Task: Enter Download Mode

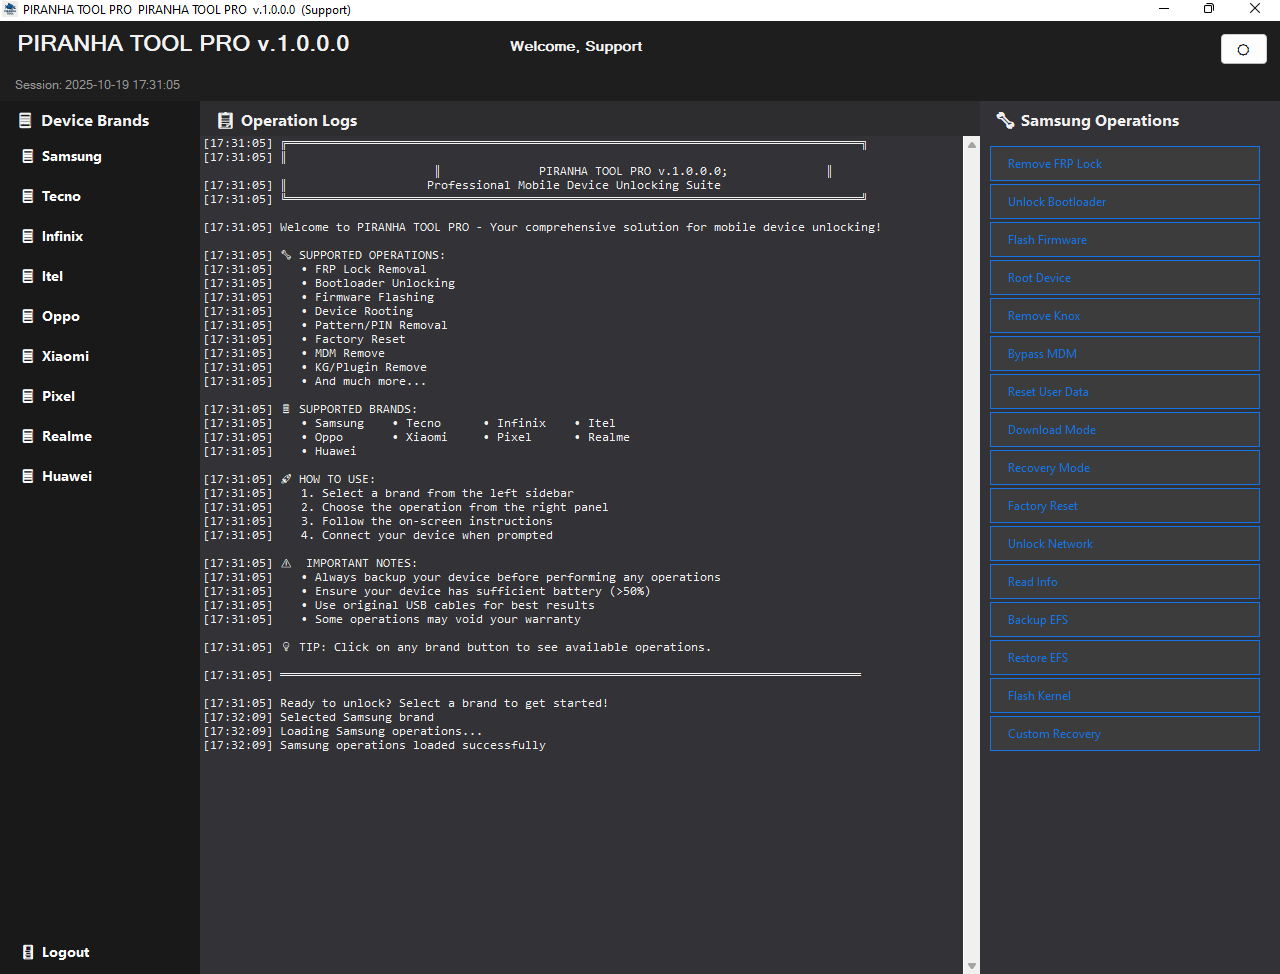Action: [1124, 430]
